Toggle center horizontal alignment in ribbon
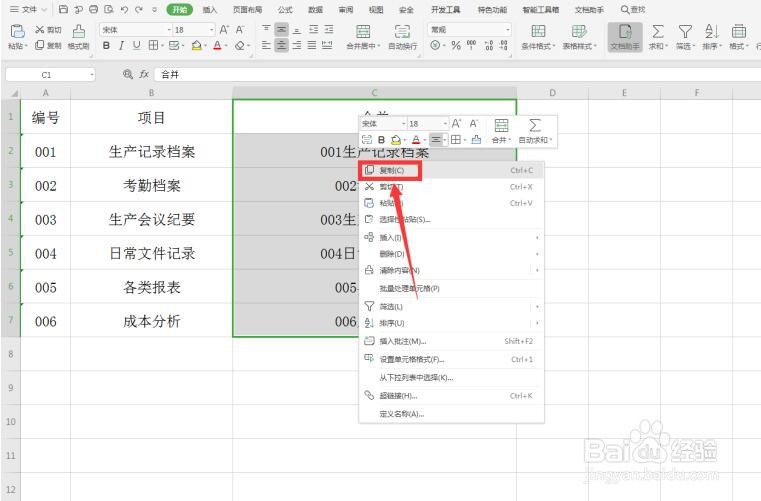The height and width of the screenshot is (501, 761). click(281, 46)
